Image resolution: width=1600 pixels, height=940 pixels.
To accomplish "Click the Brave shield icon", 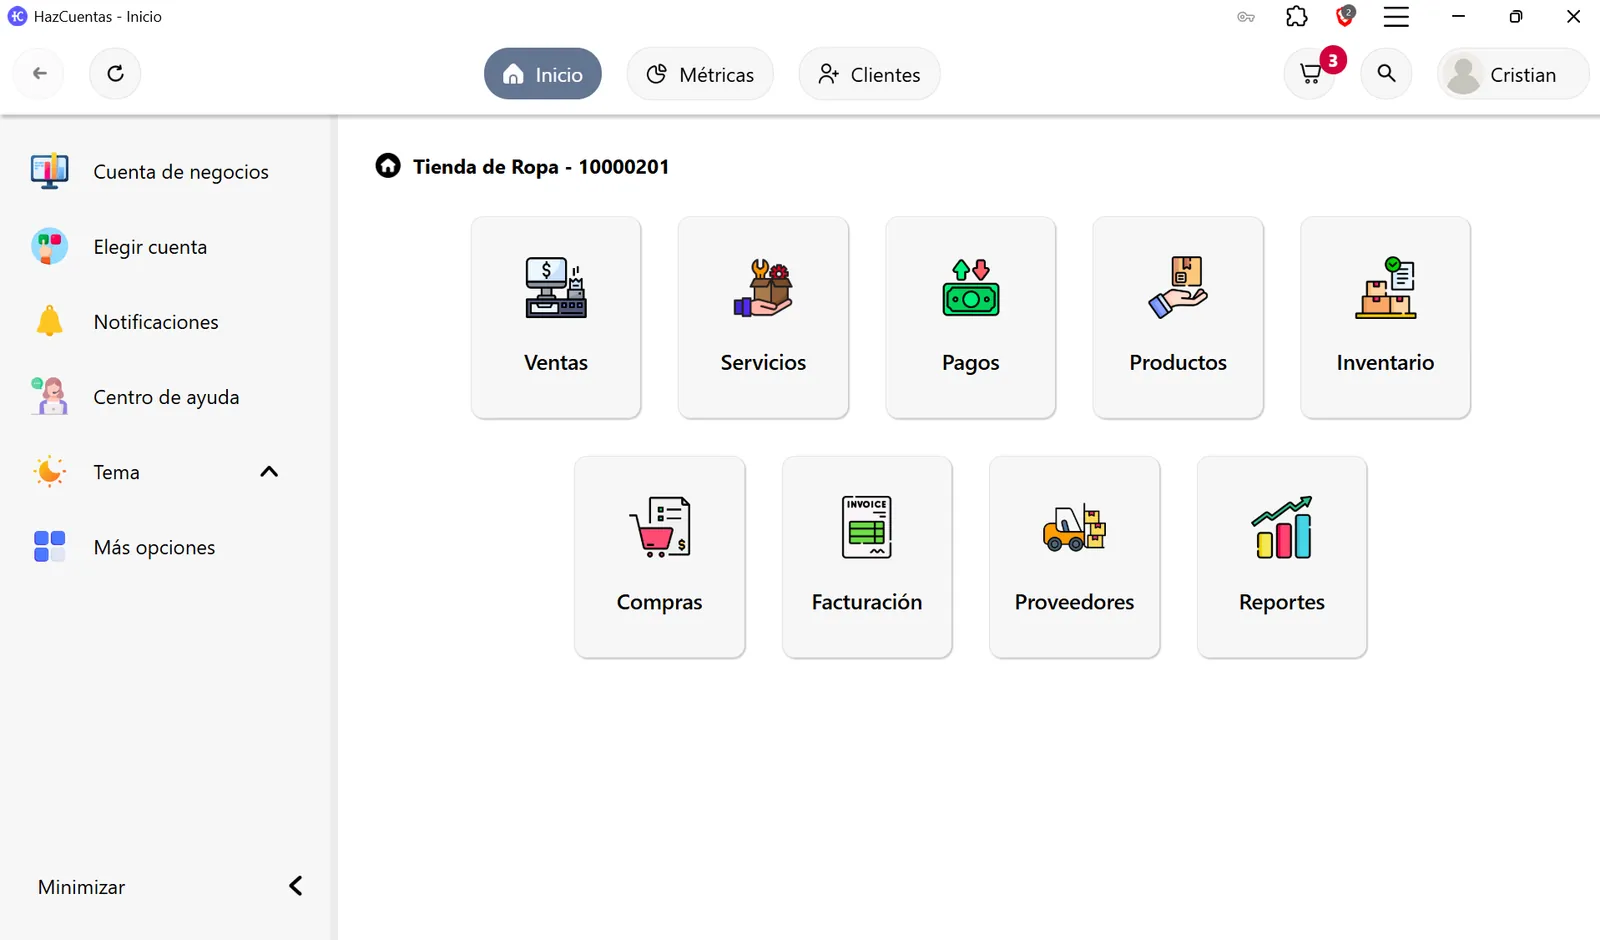I will pos(1345,17).
